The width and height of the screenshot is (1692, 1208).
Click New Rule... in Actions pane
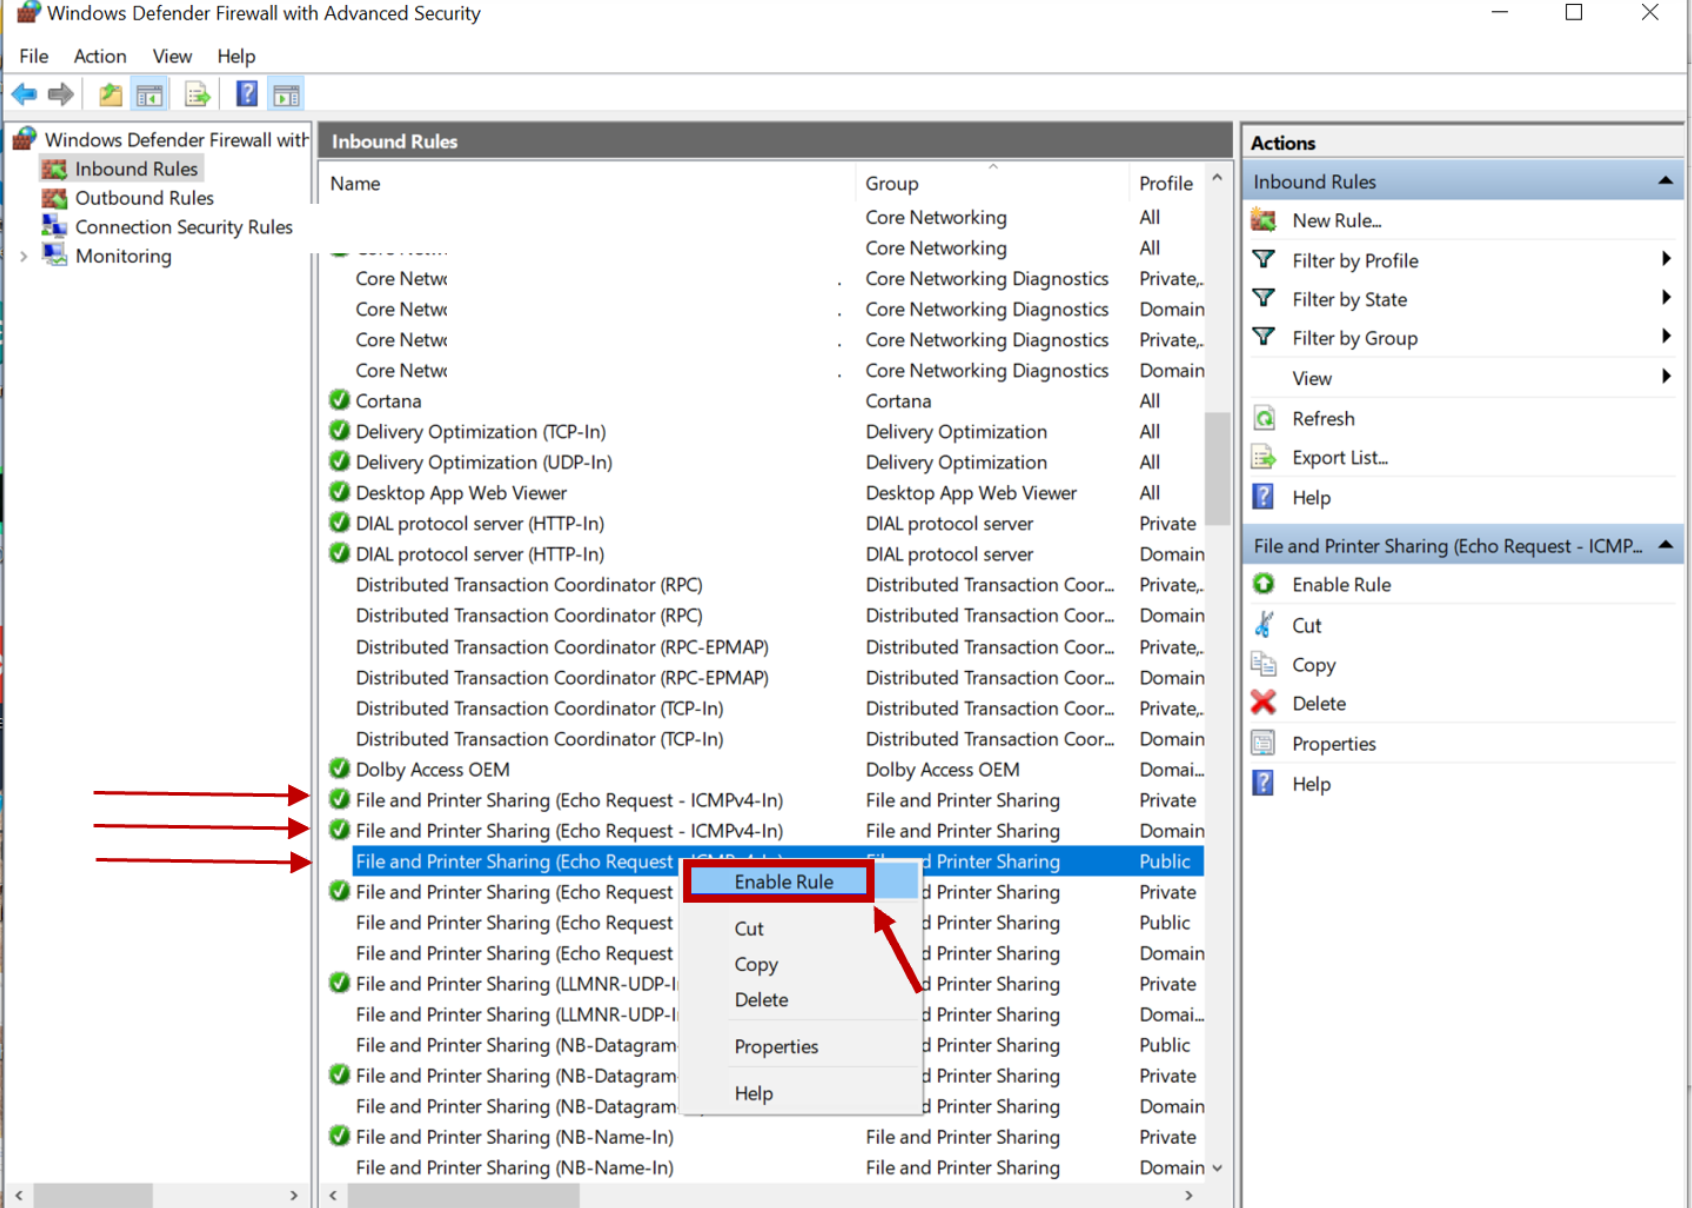click(1336, 220)
